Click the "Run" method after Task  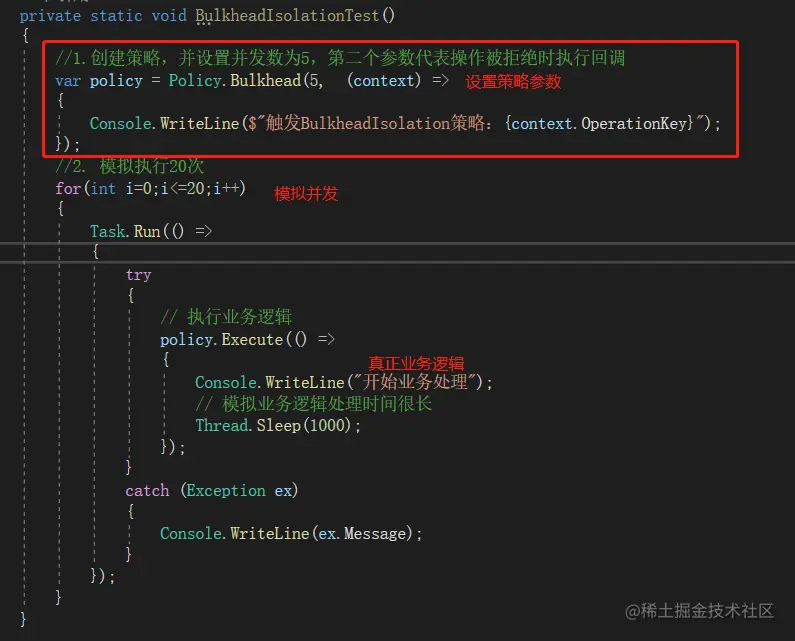147,232
